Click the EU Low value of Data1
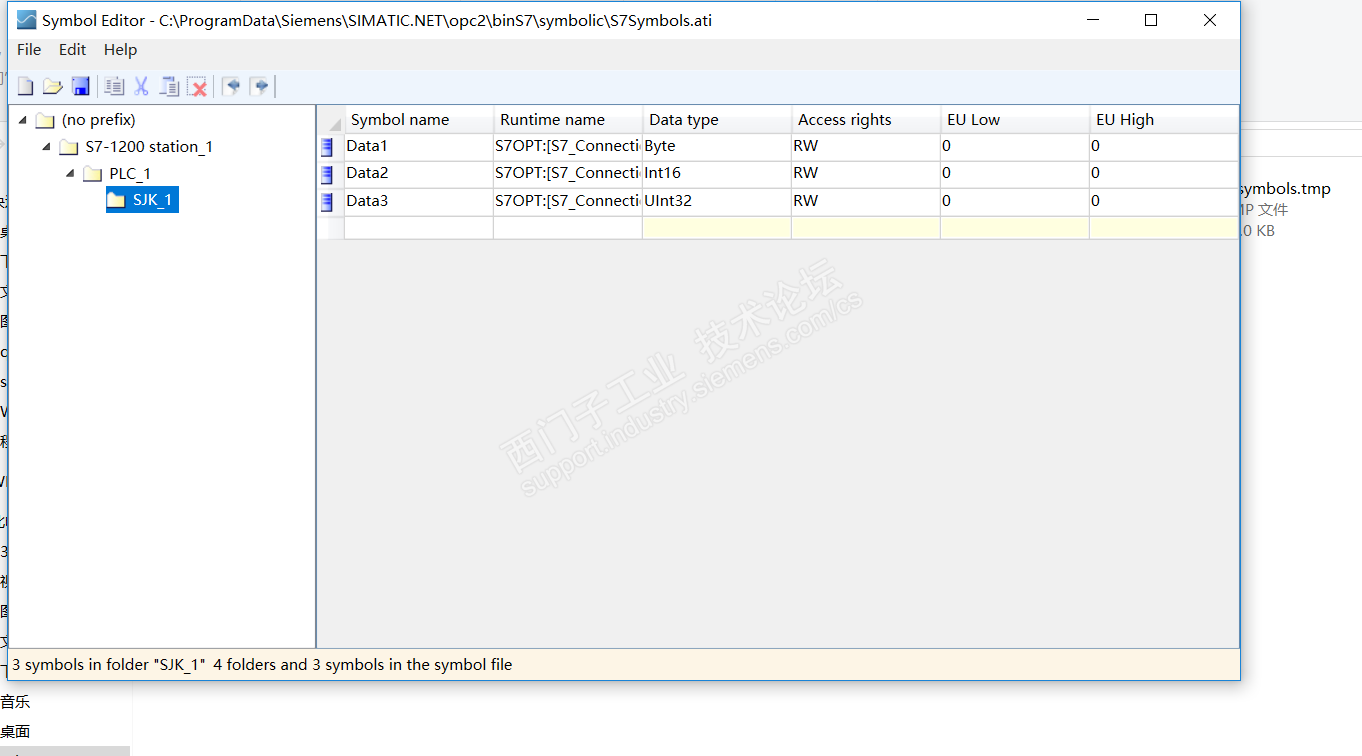 click(x=1015, y=147)
